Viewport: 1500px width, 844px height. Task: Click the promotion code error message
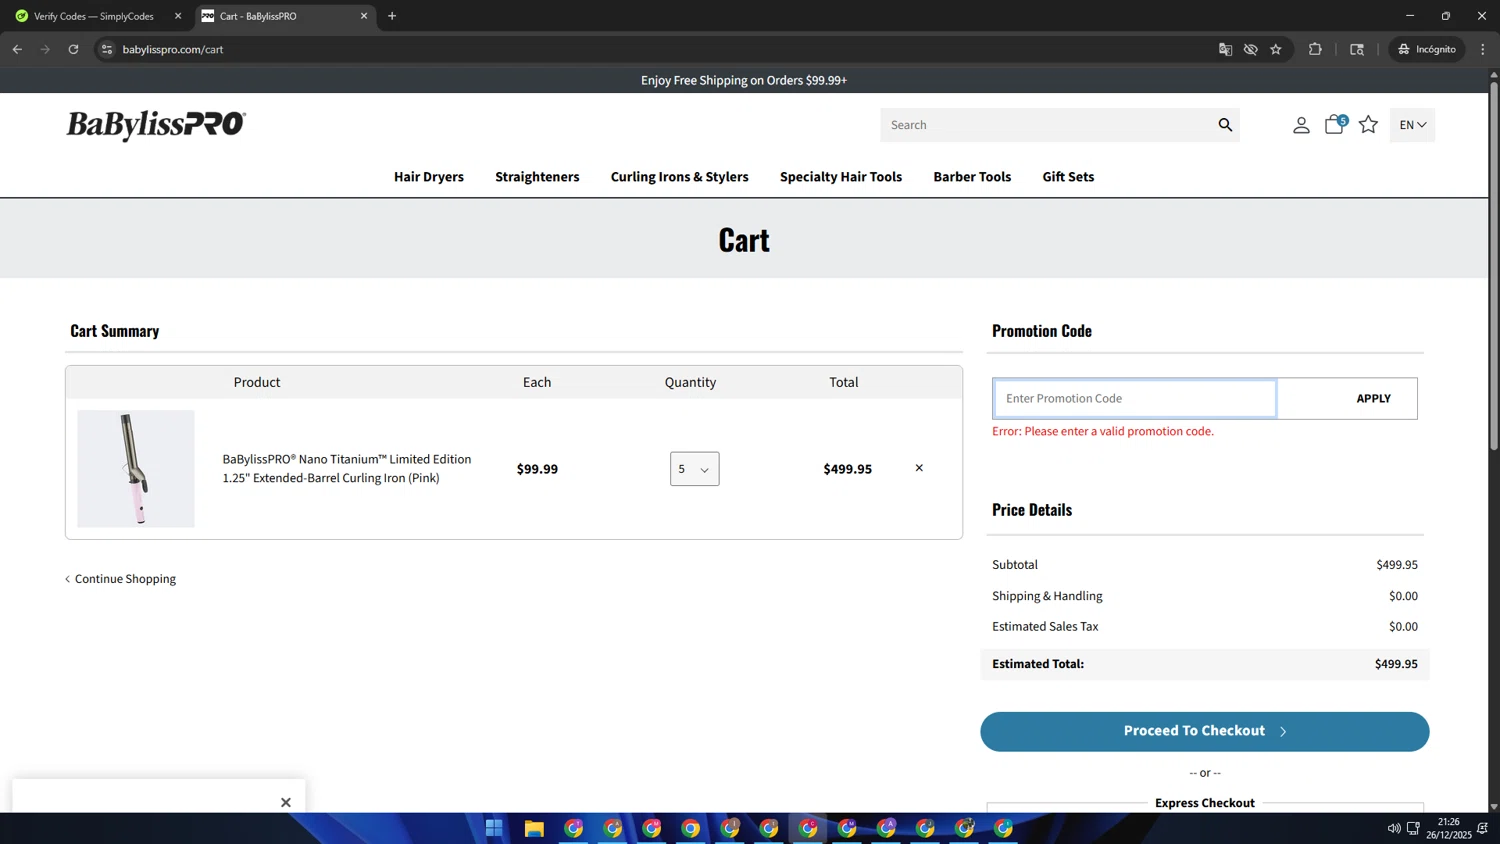tap(1103, 431)
